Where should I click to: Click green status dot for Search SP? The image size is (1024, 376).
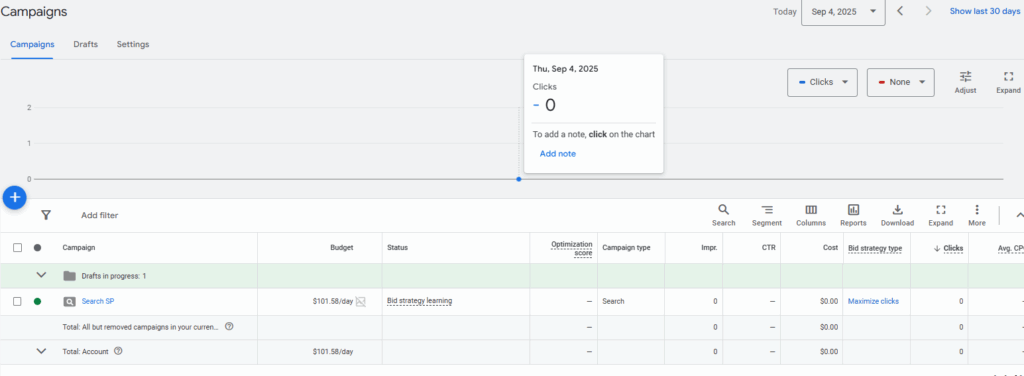[37, 302]
